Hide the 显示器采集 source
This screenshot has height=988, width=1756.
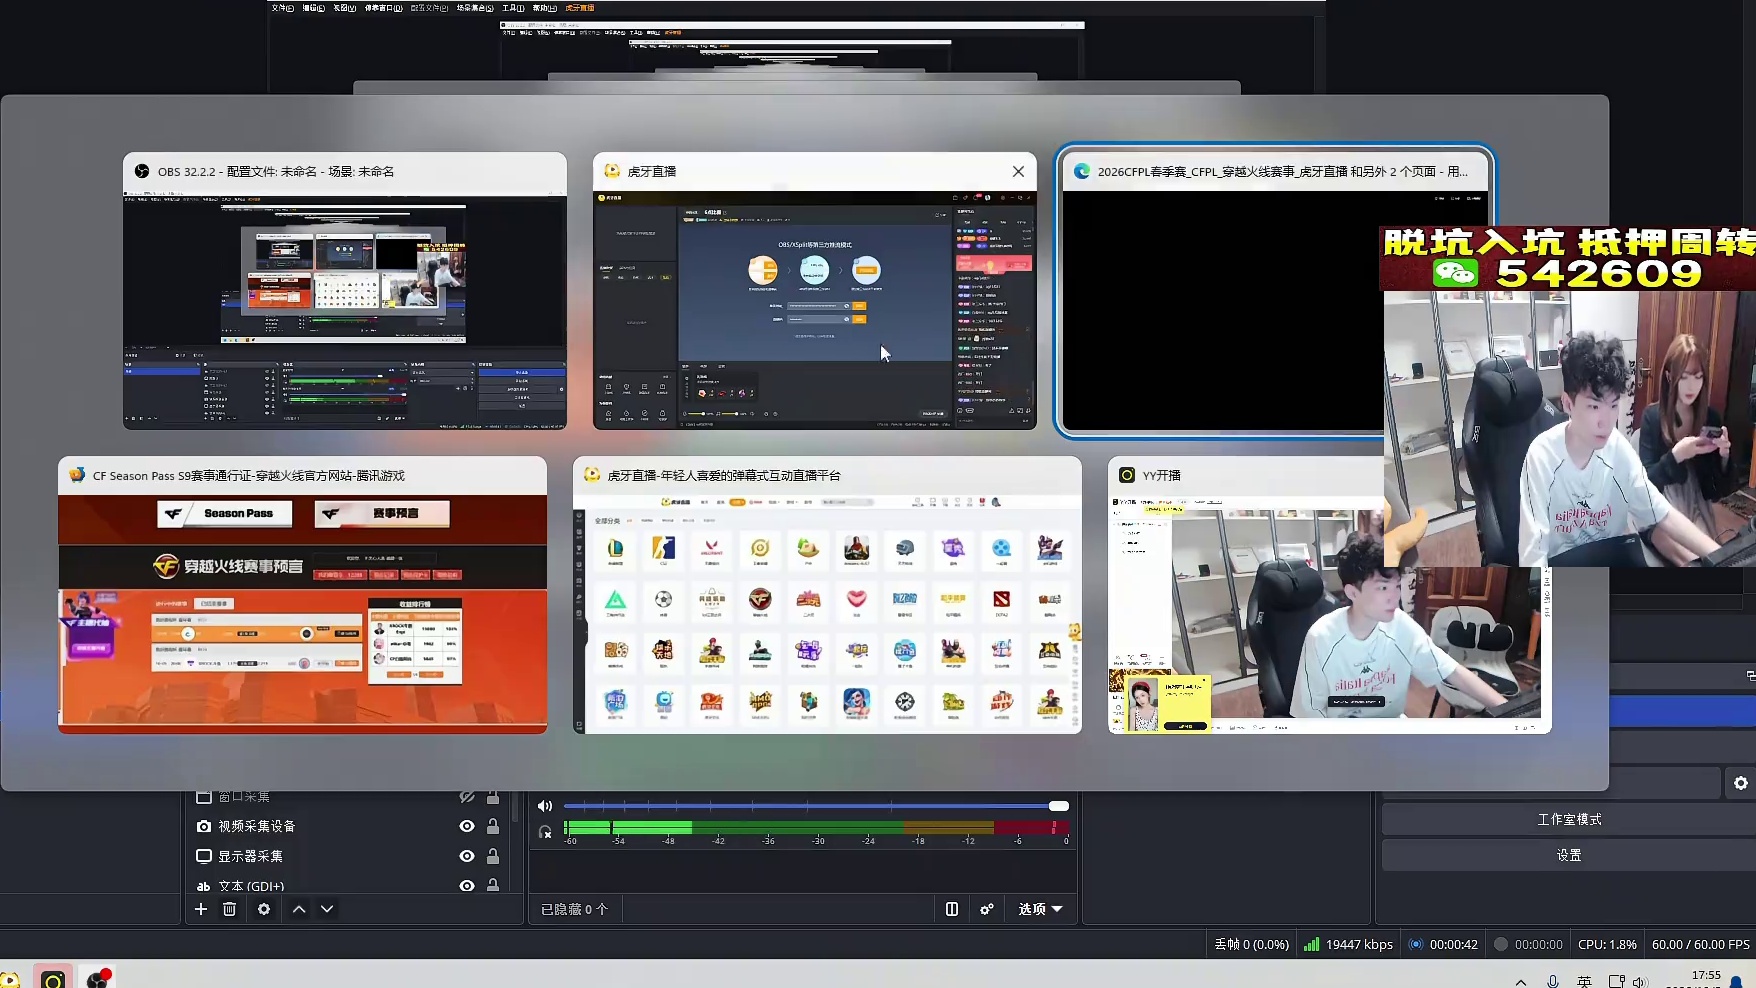(467, 856)
